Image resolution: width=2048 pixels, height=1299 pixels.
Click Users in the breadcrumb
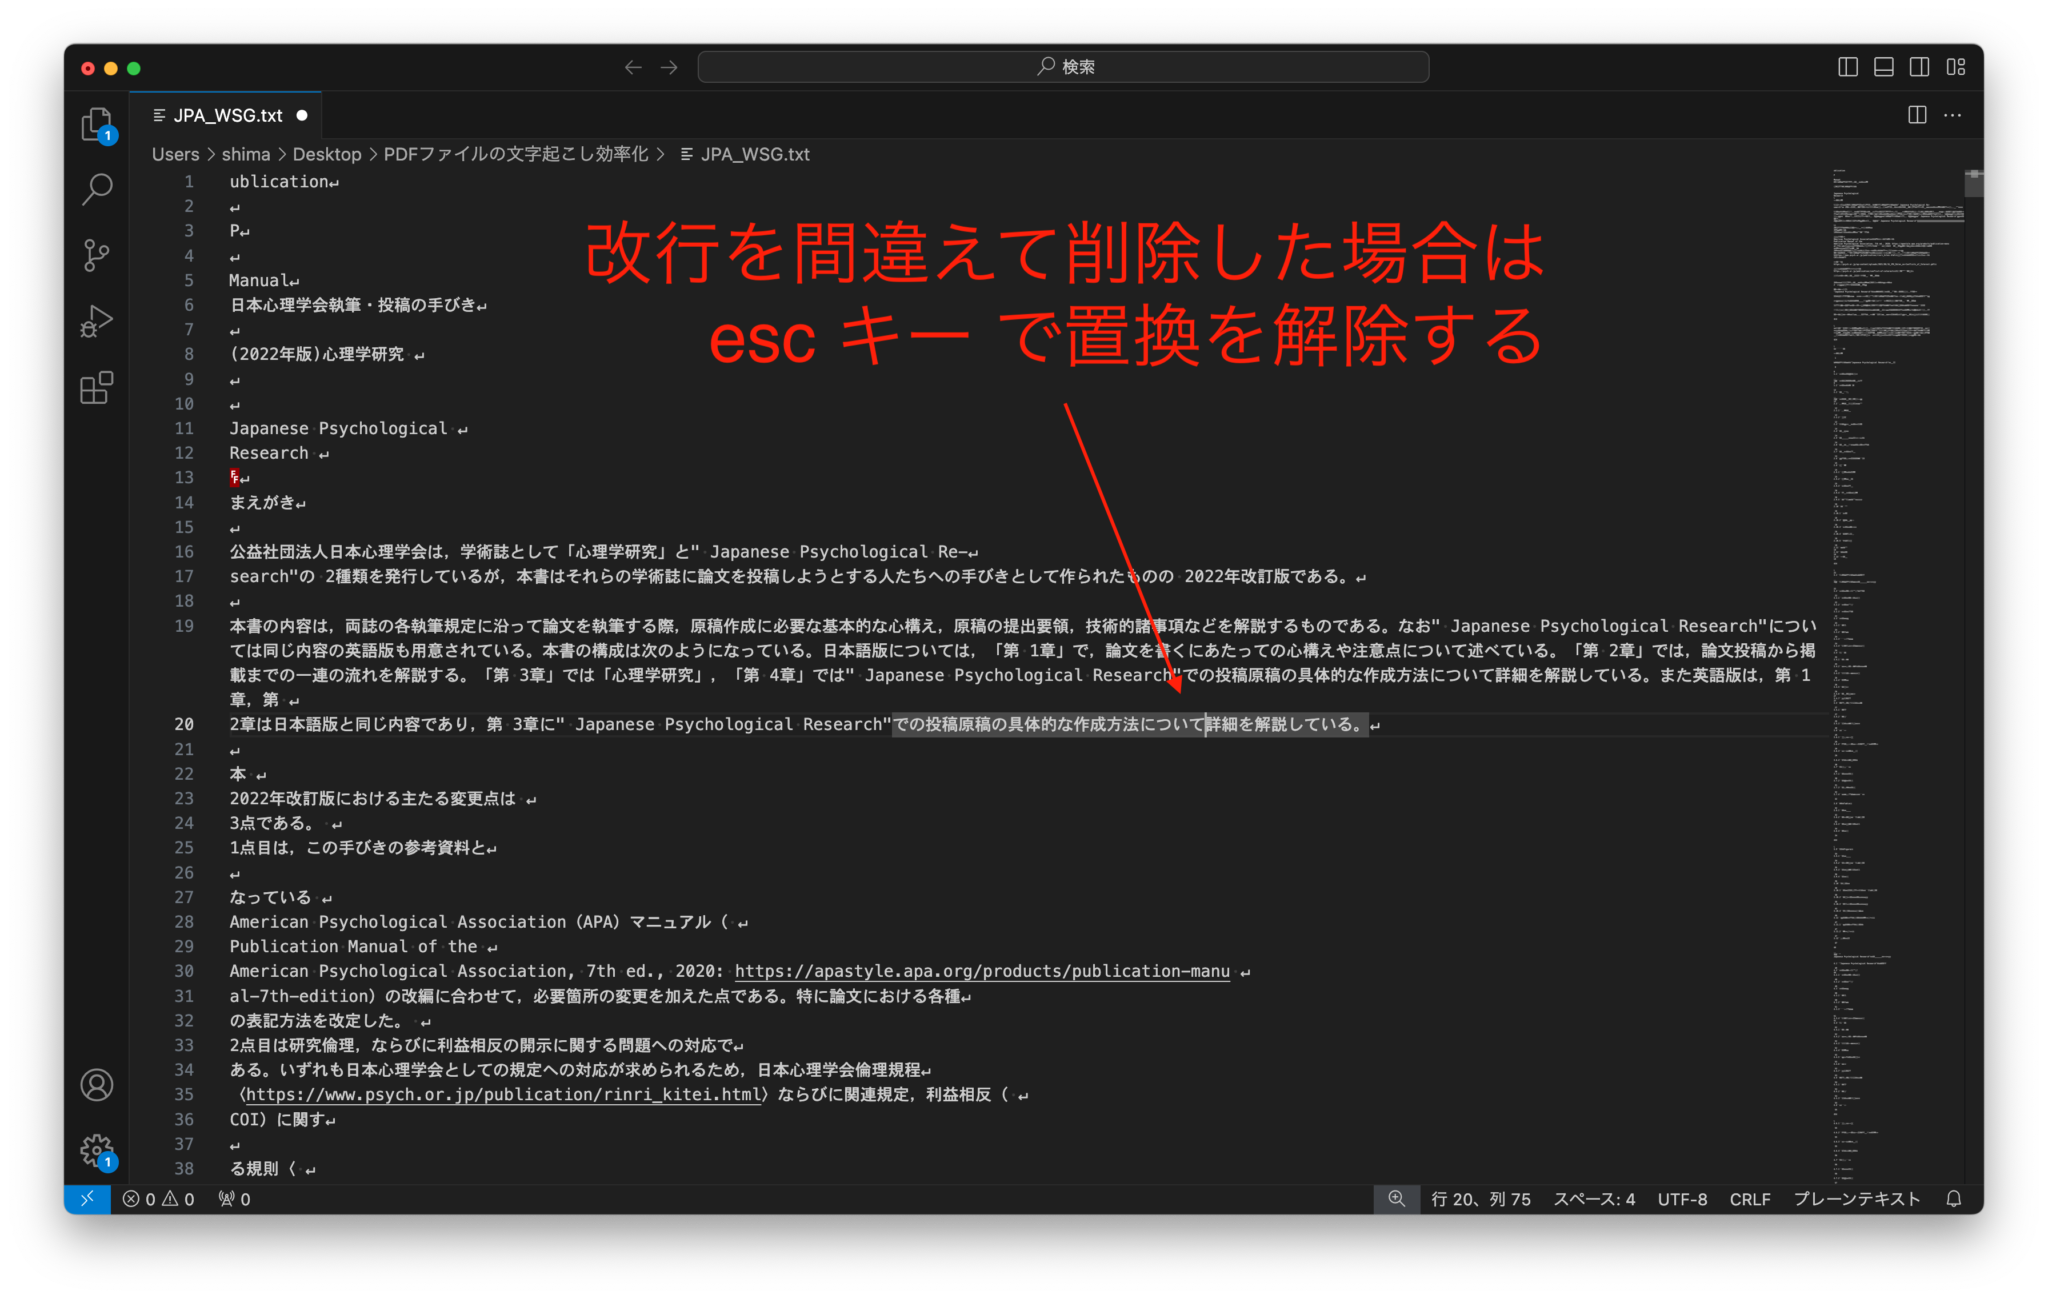pos(175,154)
